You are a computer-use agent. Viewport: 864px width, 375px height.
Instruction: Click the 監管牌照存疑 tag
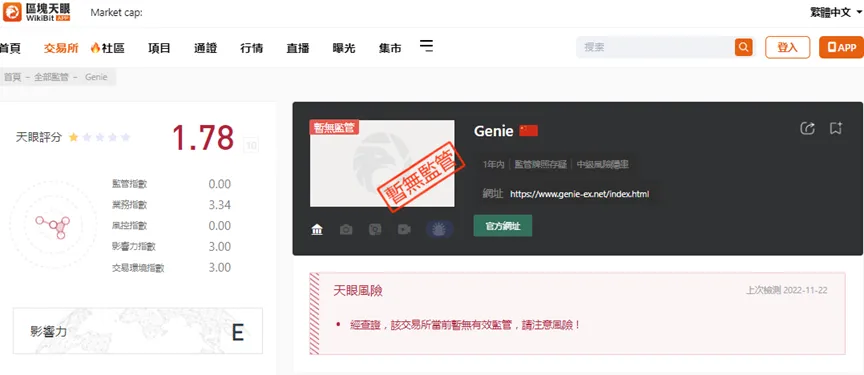pos(541,164)
